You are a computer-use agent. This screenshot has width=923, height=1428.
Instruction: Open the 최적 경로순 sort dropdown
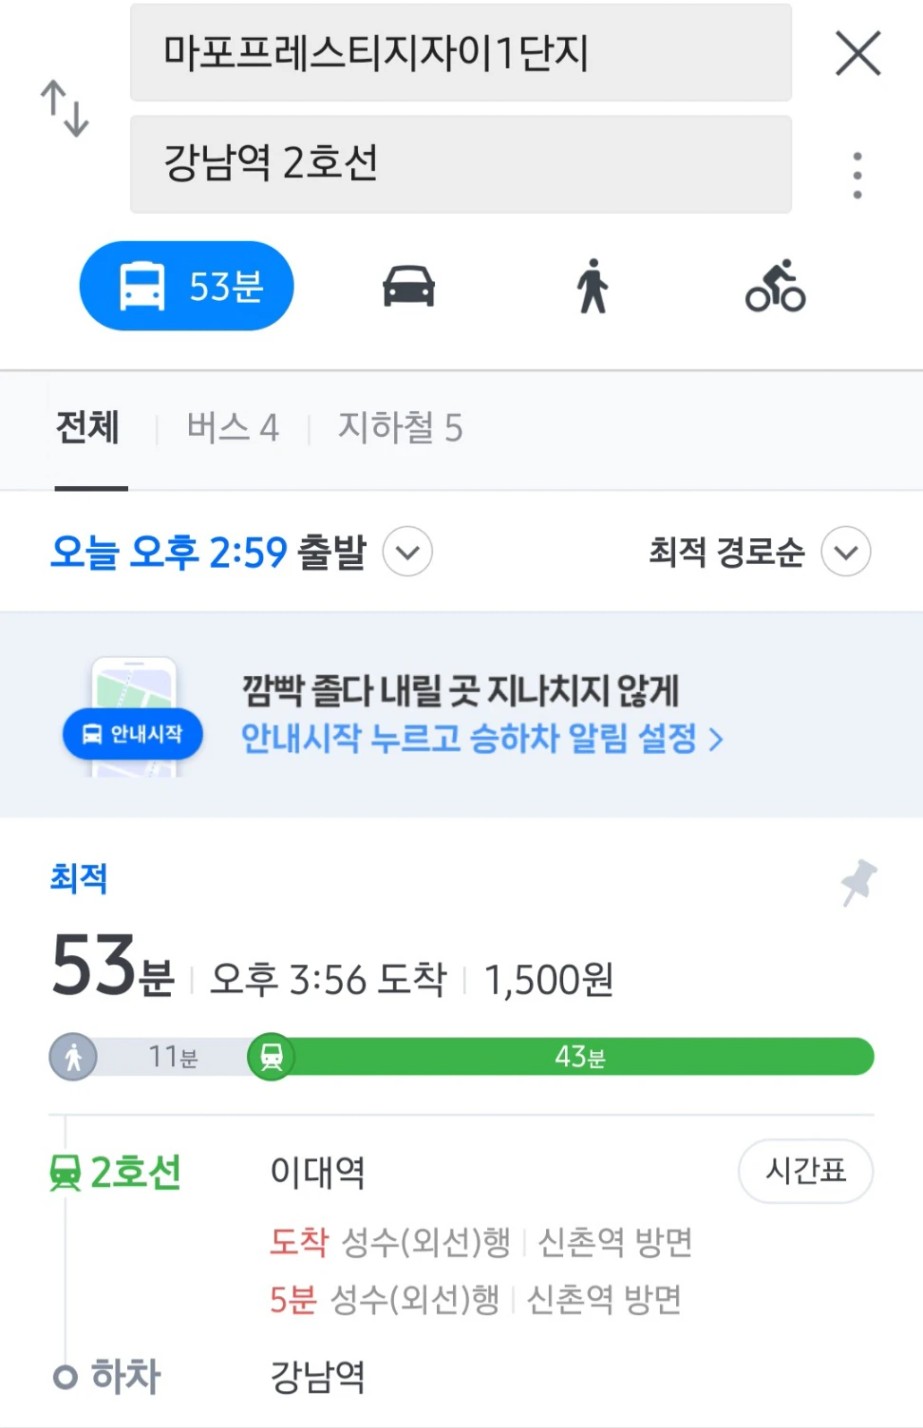846,552
